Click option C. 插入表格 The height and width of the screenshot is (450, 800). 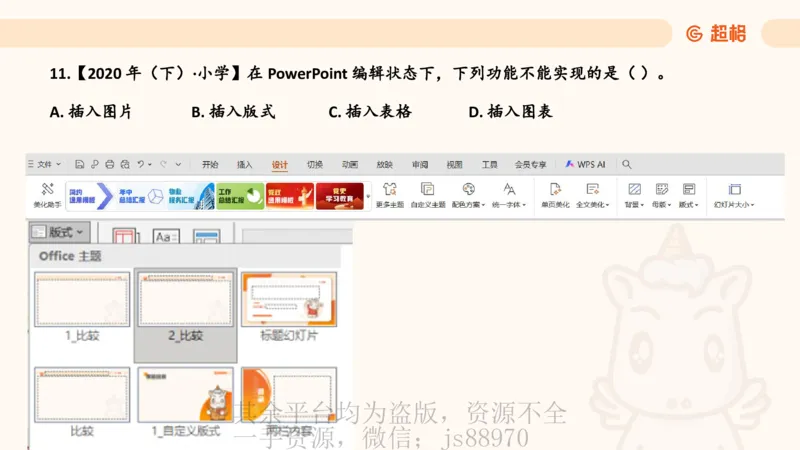pyautogui.click(x=370, y=112)
